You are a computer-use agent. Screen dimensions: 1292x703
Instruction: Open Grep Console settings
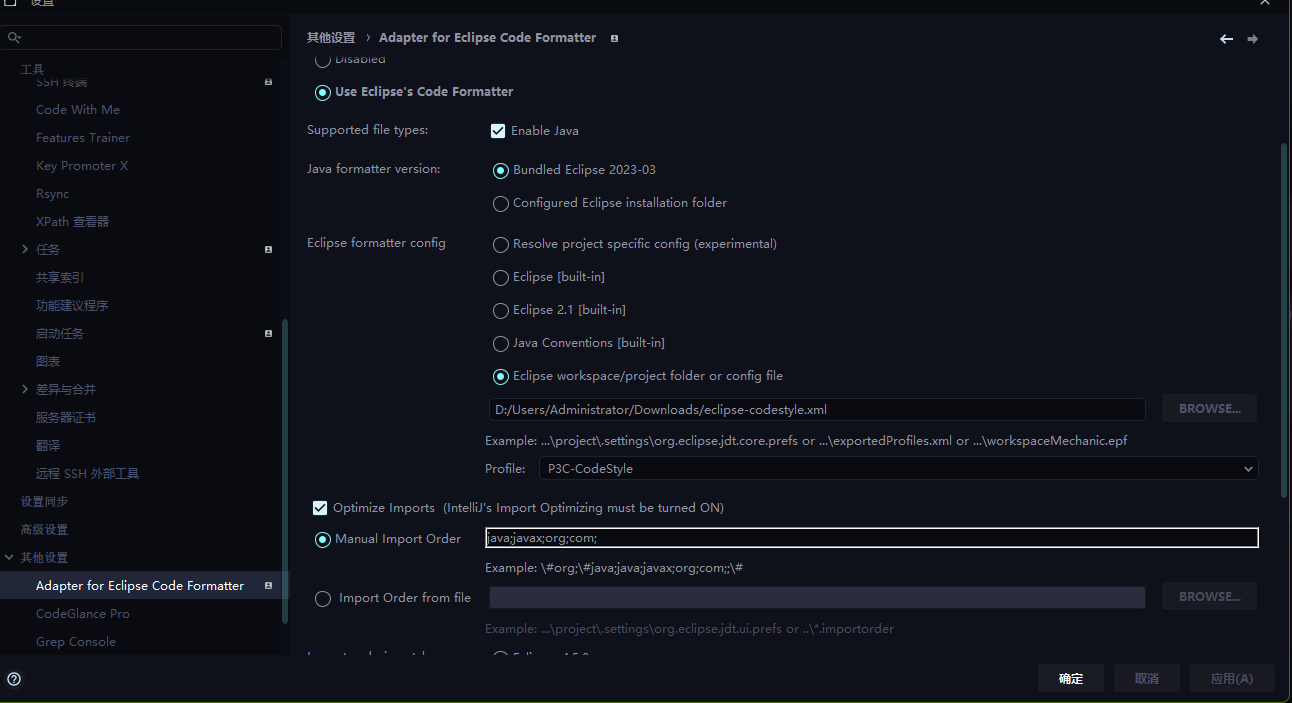point(76,642)
